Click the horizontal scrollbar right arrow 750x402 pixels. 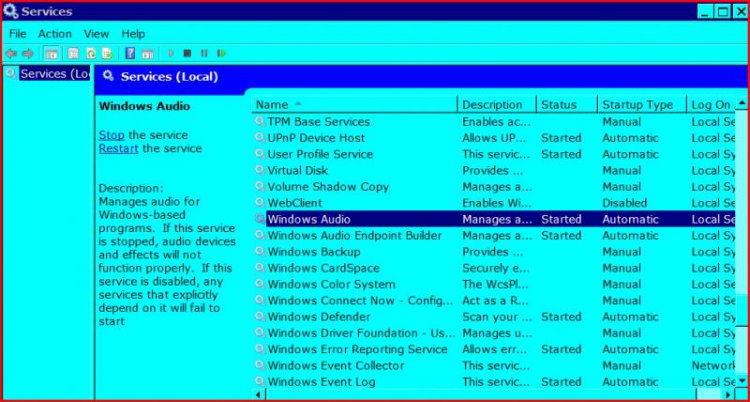(729, 394)
